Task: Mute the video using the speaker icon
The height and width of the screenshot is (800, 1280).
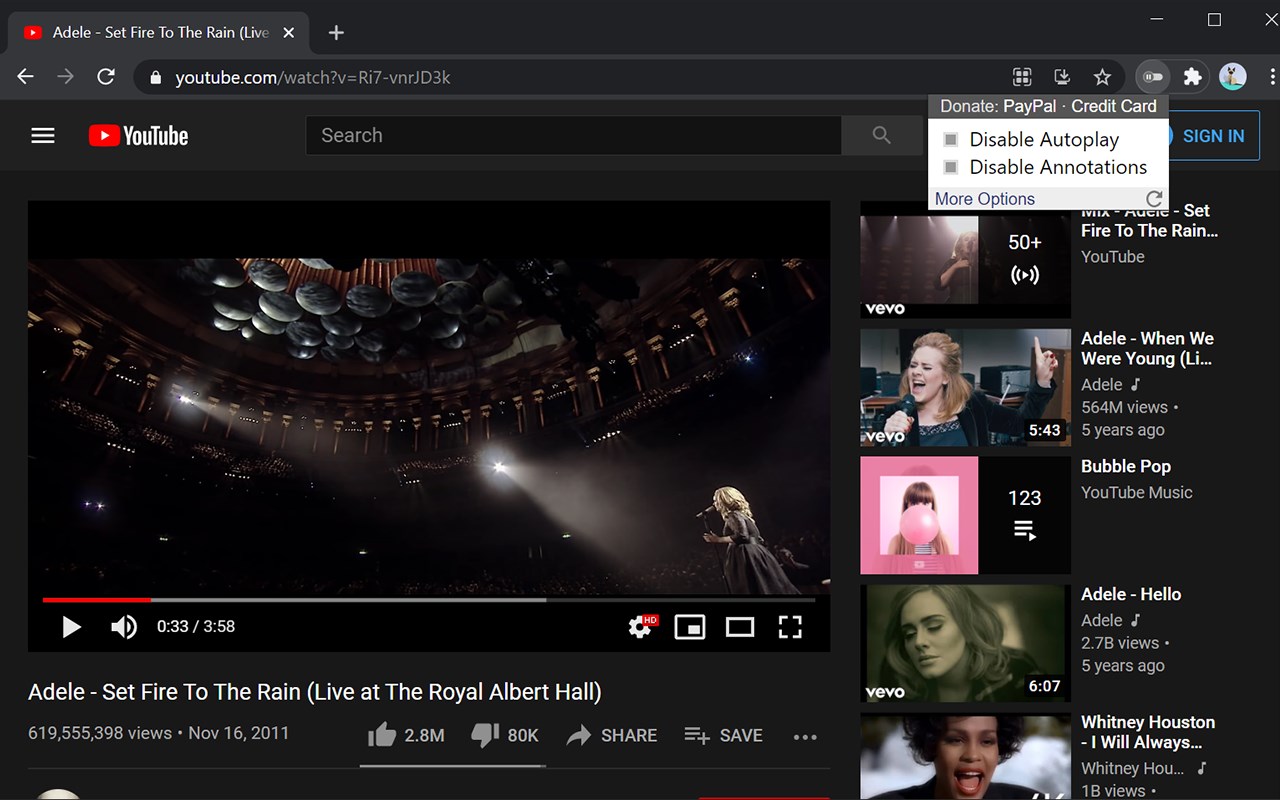Action: click(x=124, y=627)
